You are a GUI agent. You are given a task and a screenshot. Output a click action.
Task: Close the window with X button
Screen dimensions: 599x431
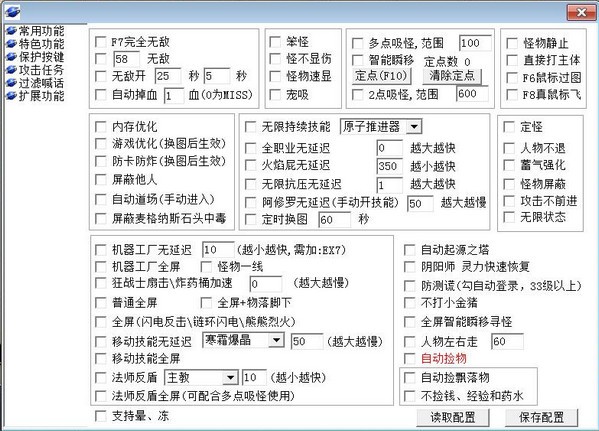point(581,12)
